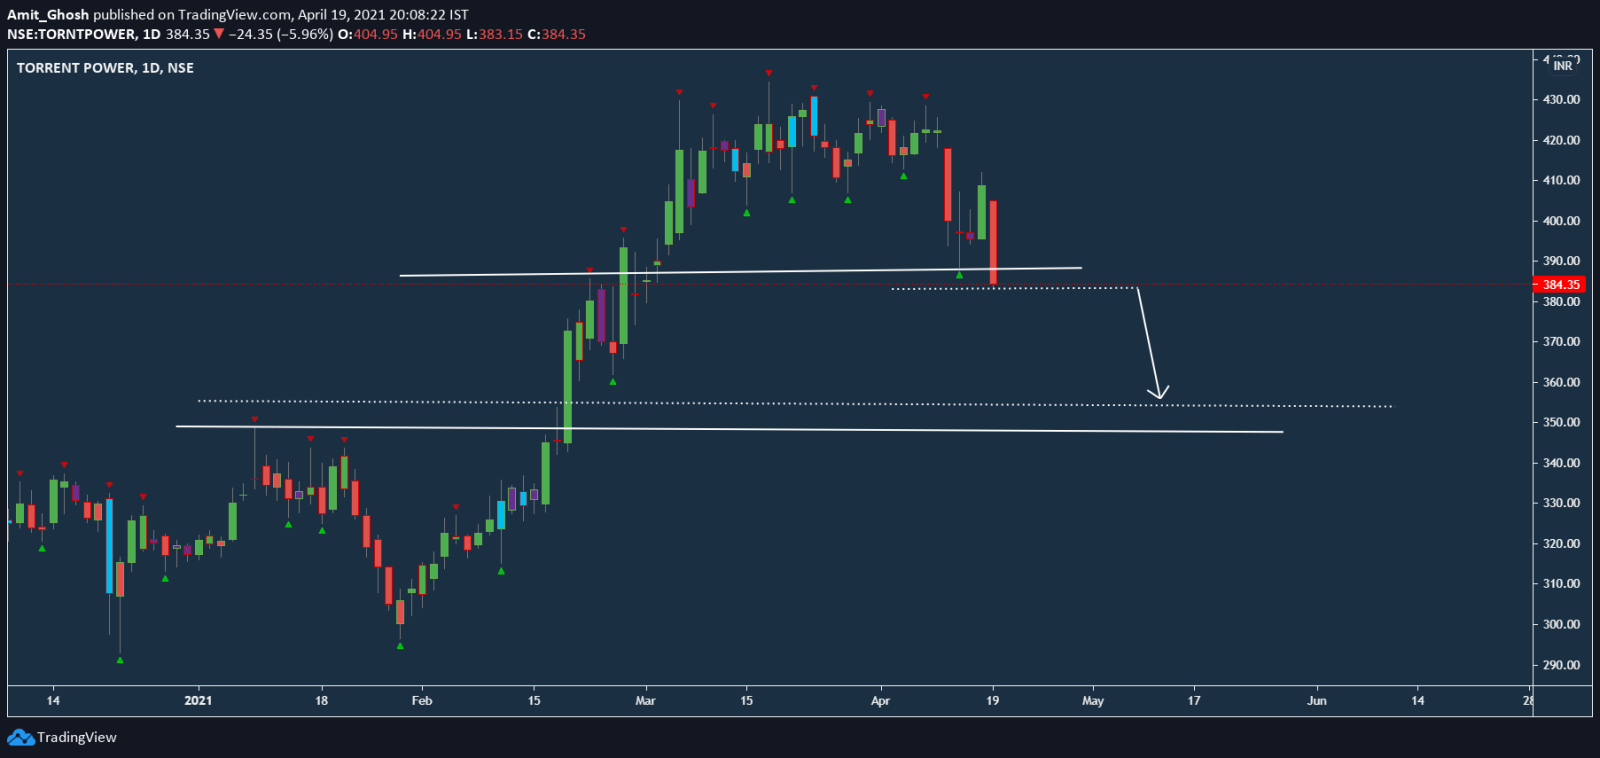Click the red 384.35 price tag on axis
This screenshot has height=758, width=1600.
click(x=1560, y=285)
